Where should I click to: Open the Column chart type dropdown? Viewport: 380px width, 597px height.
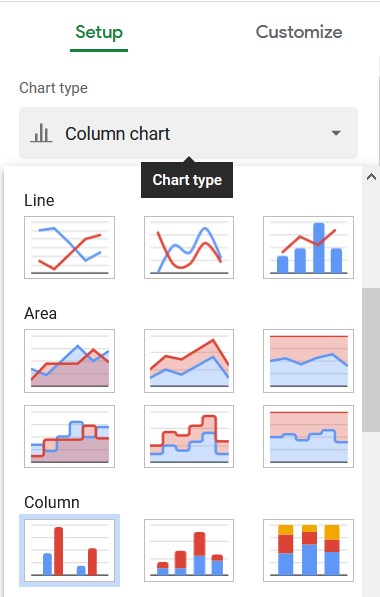tap(188, 133)
